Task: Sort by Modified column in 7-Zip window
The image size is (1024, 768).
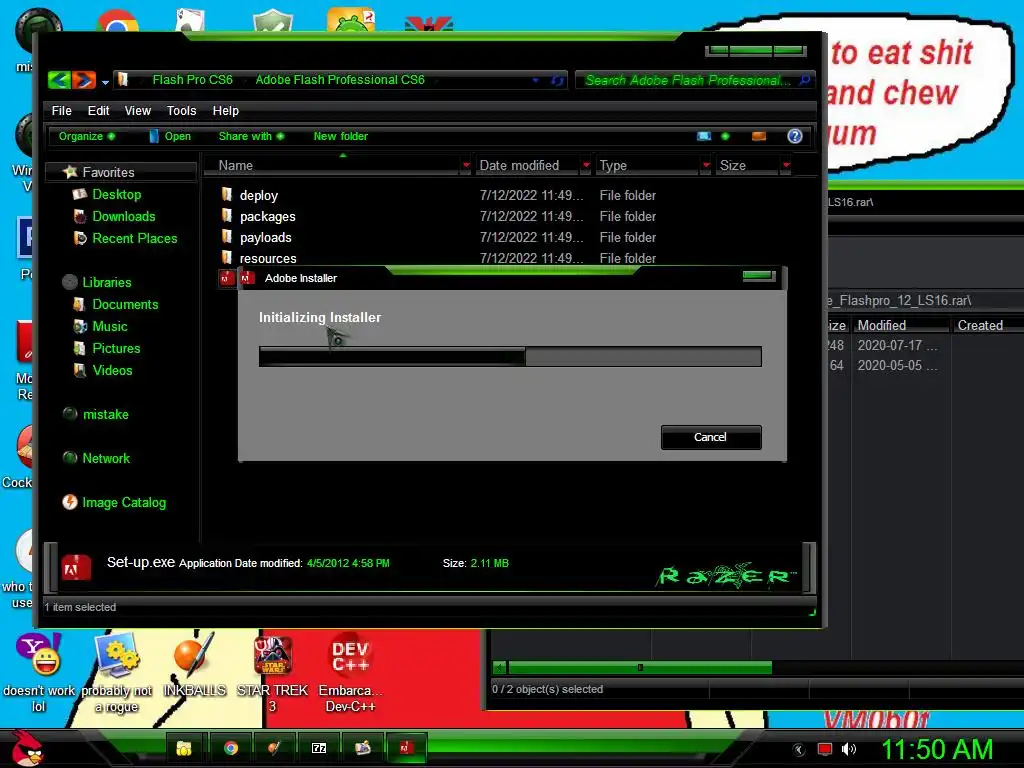Action: point(901,325)
